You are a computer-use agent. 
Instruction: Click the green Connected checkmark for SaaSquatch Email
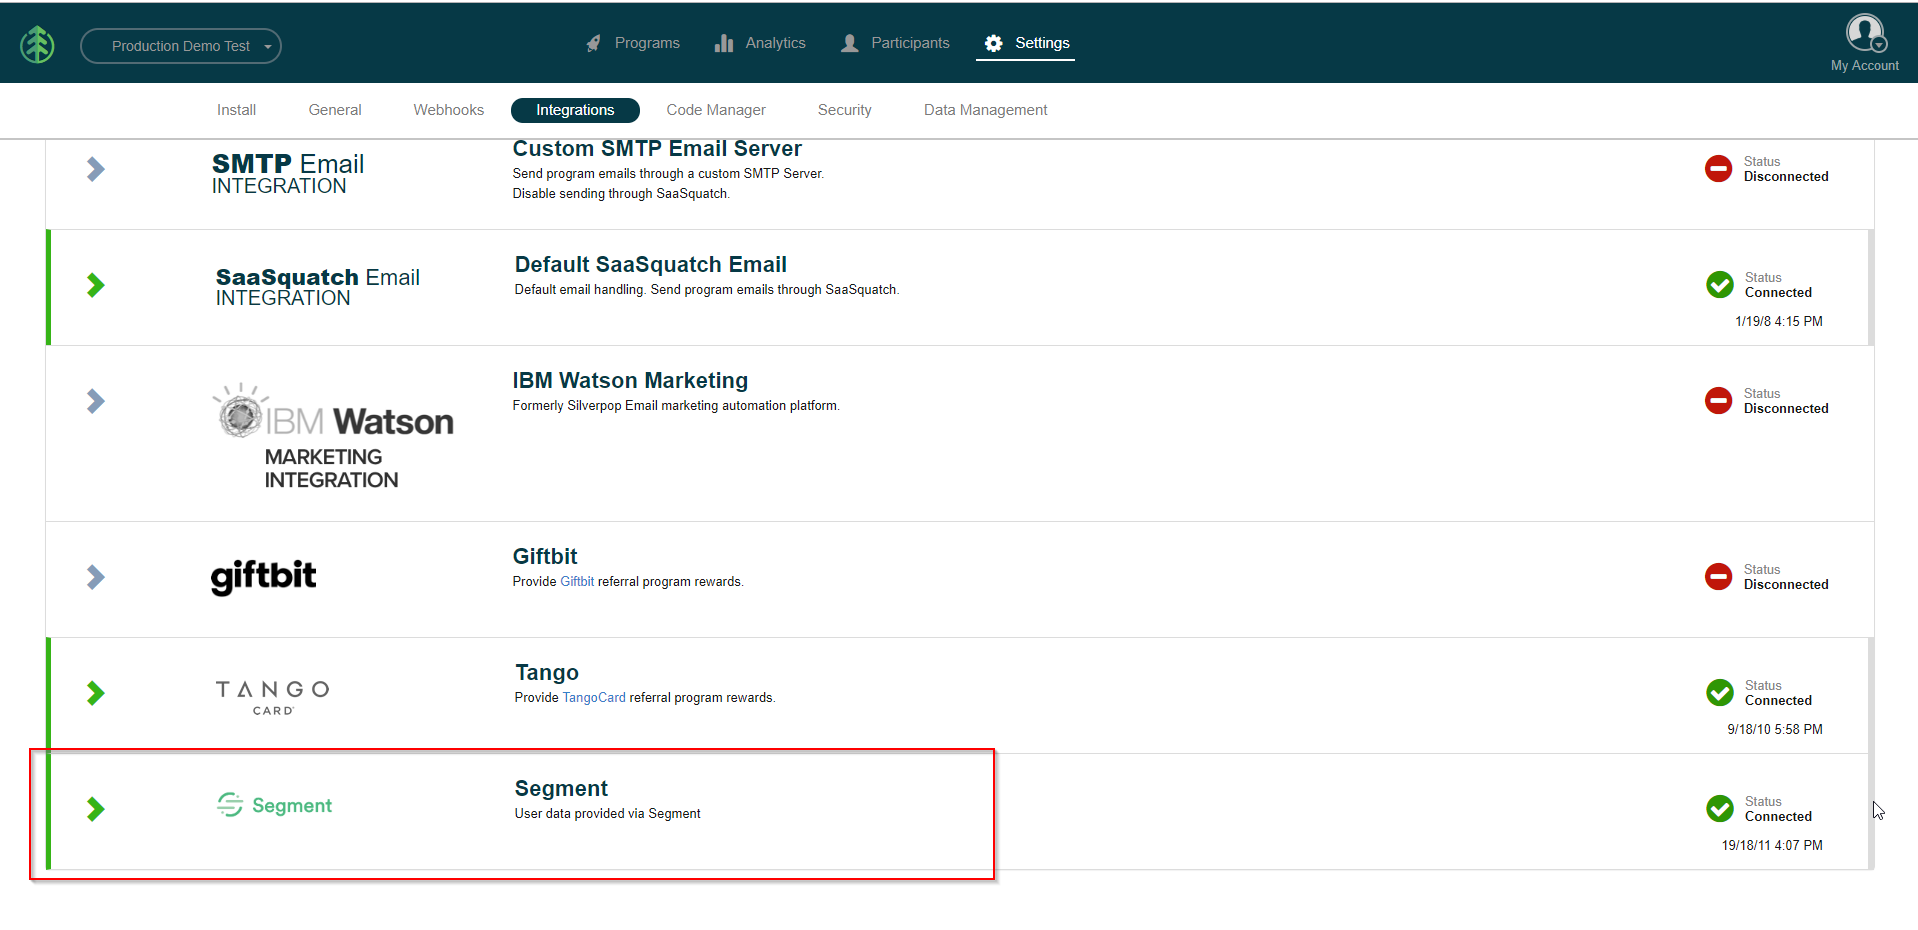point(1720,284)
